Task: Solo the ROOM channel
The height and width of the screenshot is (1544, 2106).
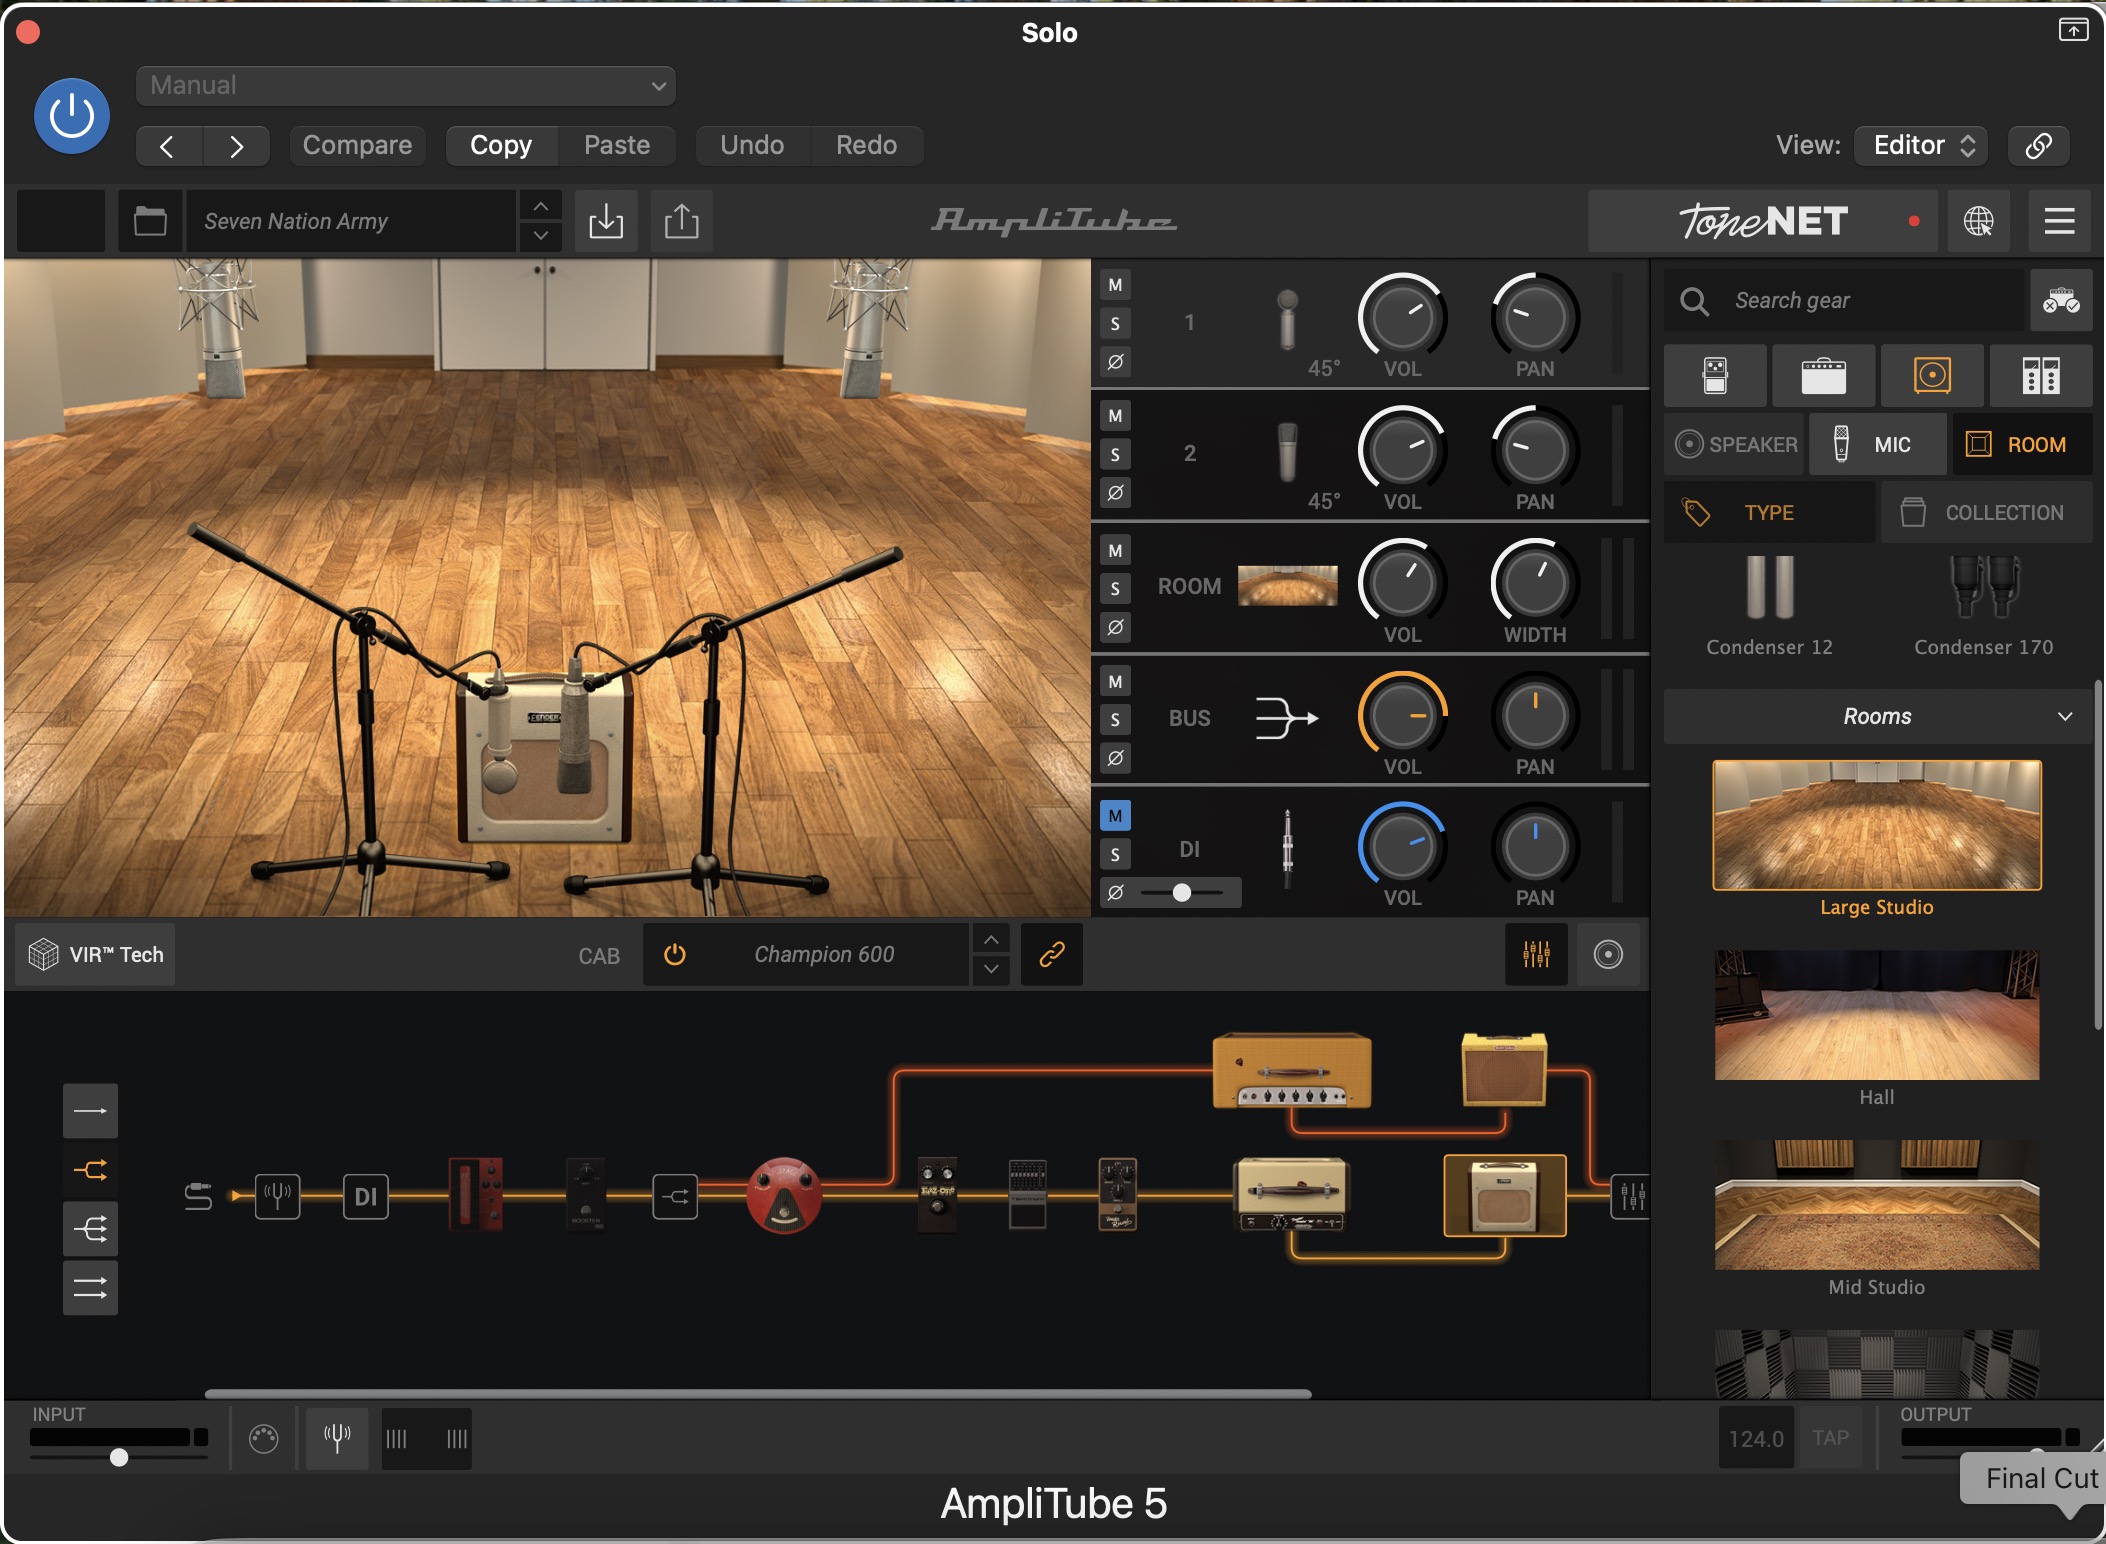Action: click(1115, 588)
